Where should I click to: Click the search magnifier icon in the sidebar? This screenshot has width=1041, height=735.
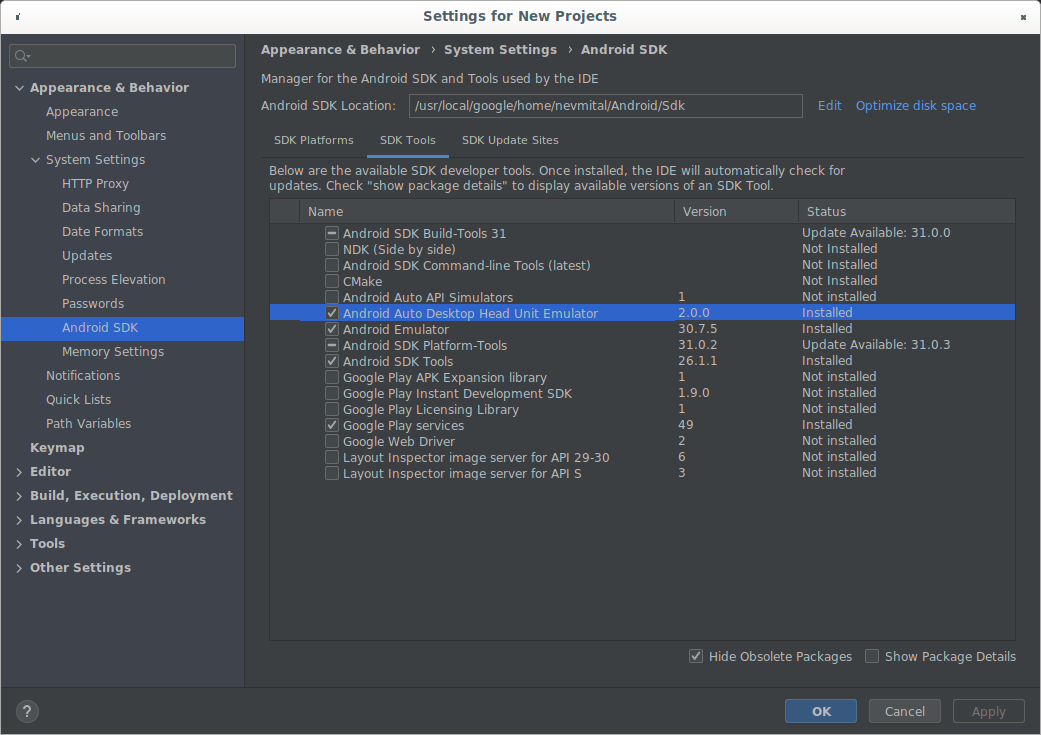(21, 56)
